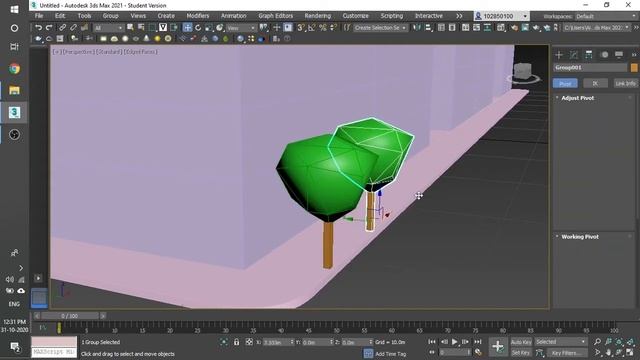Click the Align tool icon
This screenshot has height=360, width=640.
[x=428, y=27]
